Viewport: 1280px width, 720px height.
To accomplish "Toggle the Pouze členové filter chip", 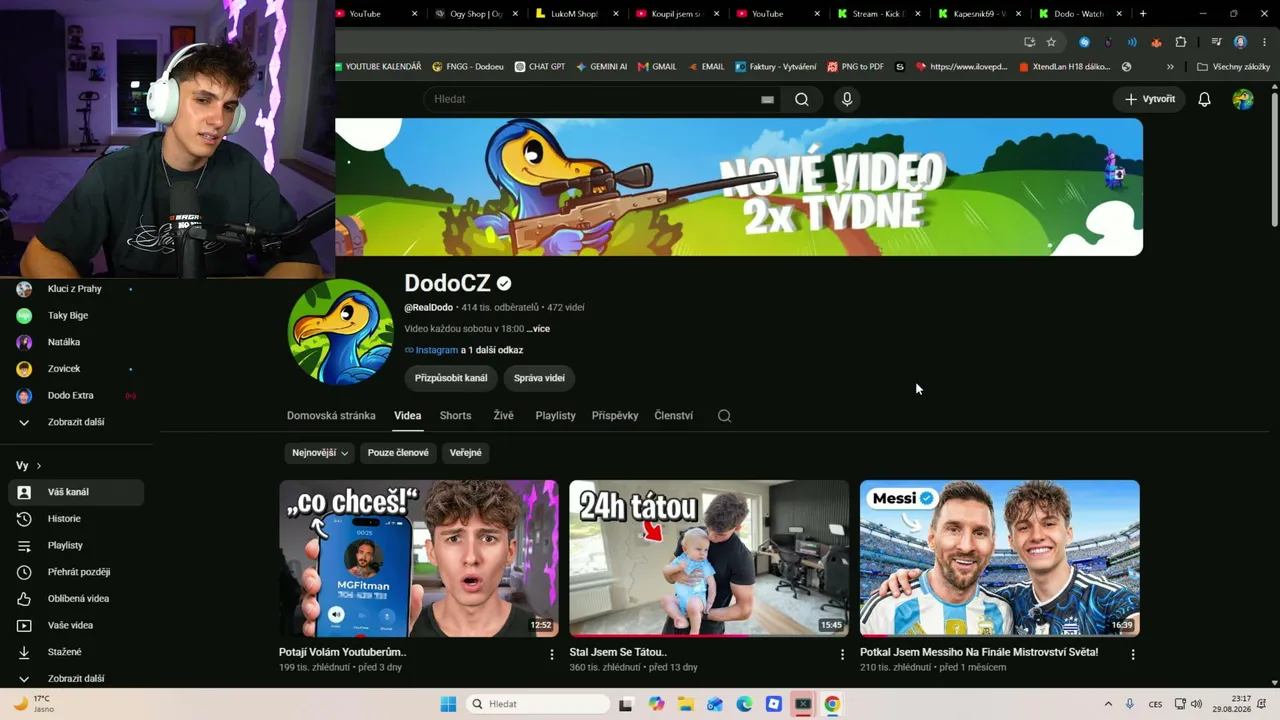I will pos(398,453).
